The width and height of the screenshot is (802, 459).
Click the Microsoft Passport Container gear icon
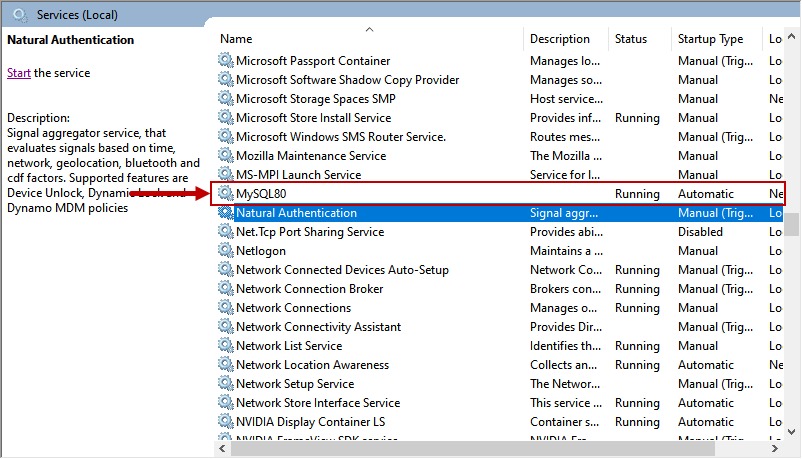[x=225, y=61]
